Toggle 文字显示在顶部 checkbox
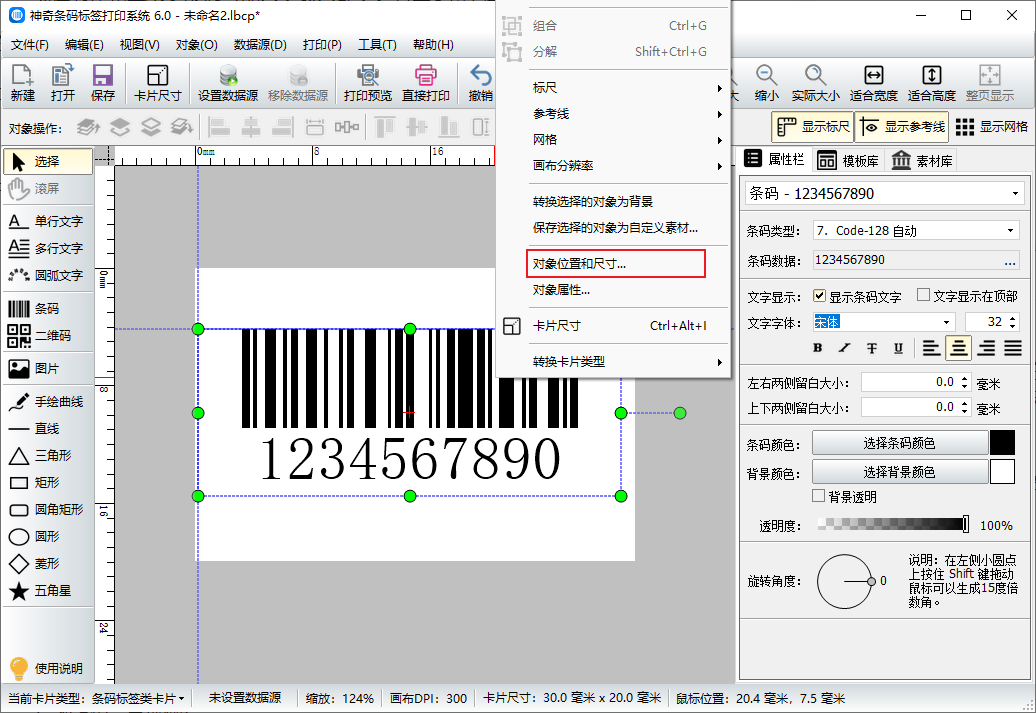Viewport: 1036px width, 713px height. tap(924, 295)
